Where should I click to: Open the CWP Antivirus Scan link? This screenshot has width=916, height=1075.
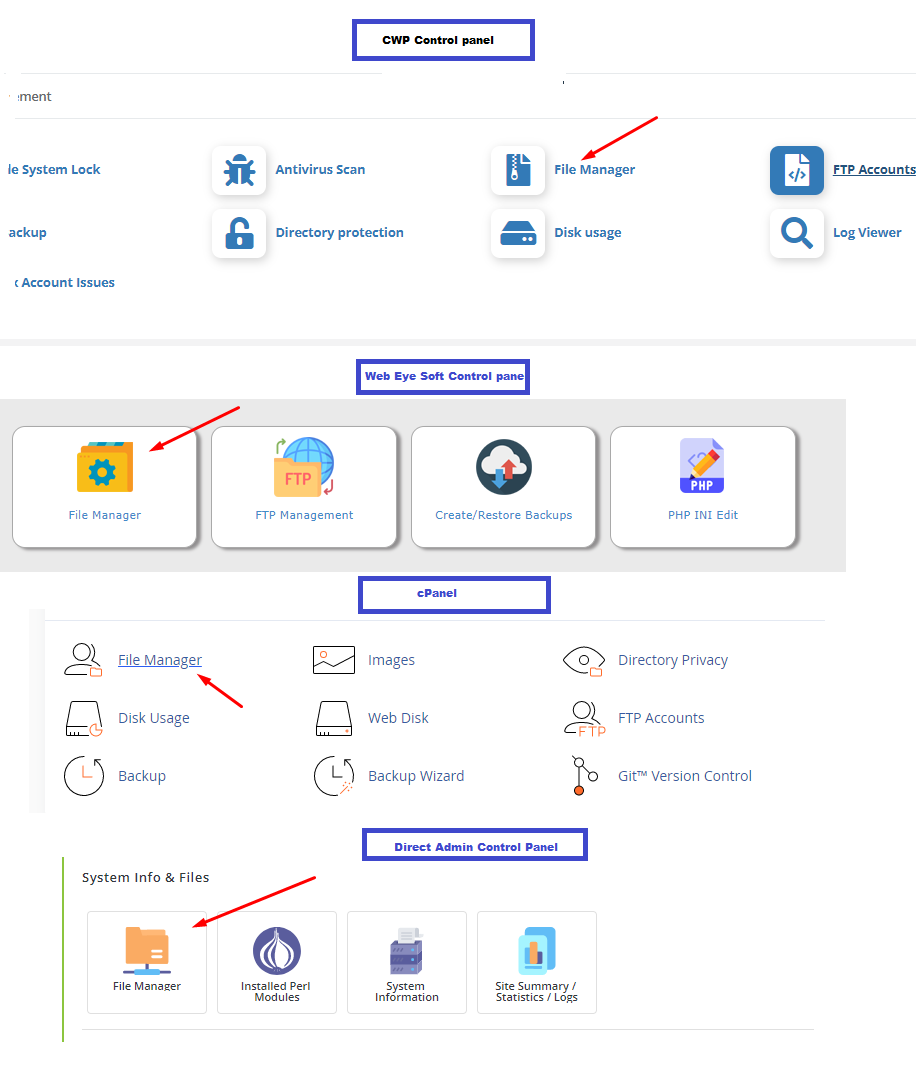320,169
